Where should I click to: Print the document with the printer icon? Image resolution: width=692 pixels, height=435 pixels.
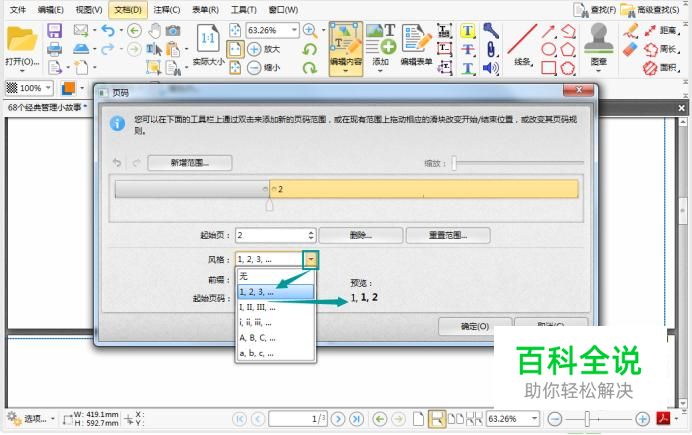(x=54, y=49)
